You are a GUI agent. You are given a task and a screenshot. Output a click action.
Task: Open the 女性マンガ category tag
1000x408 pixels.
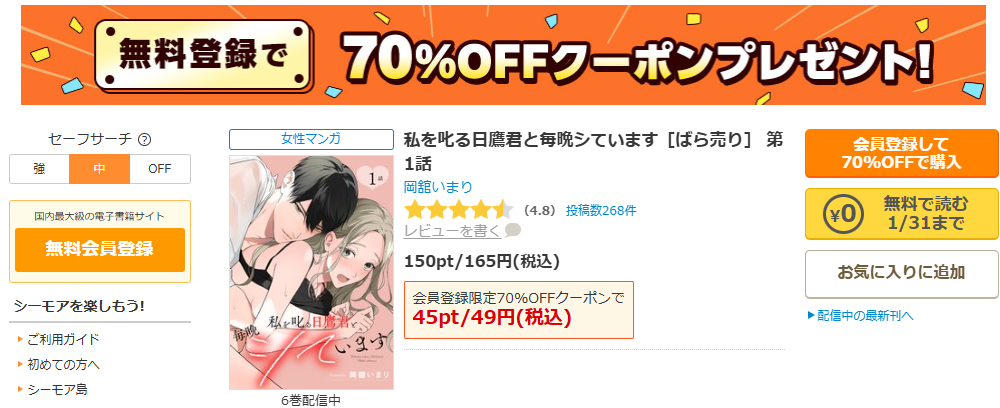click(311, 139)
